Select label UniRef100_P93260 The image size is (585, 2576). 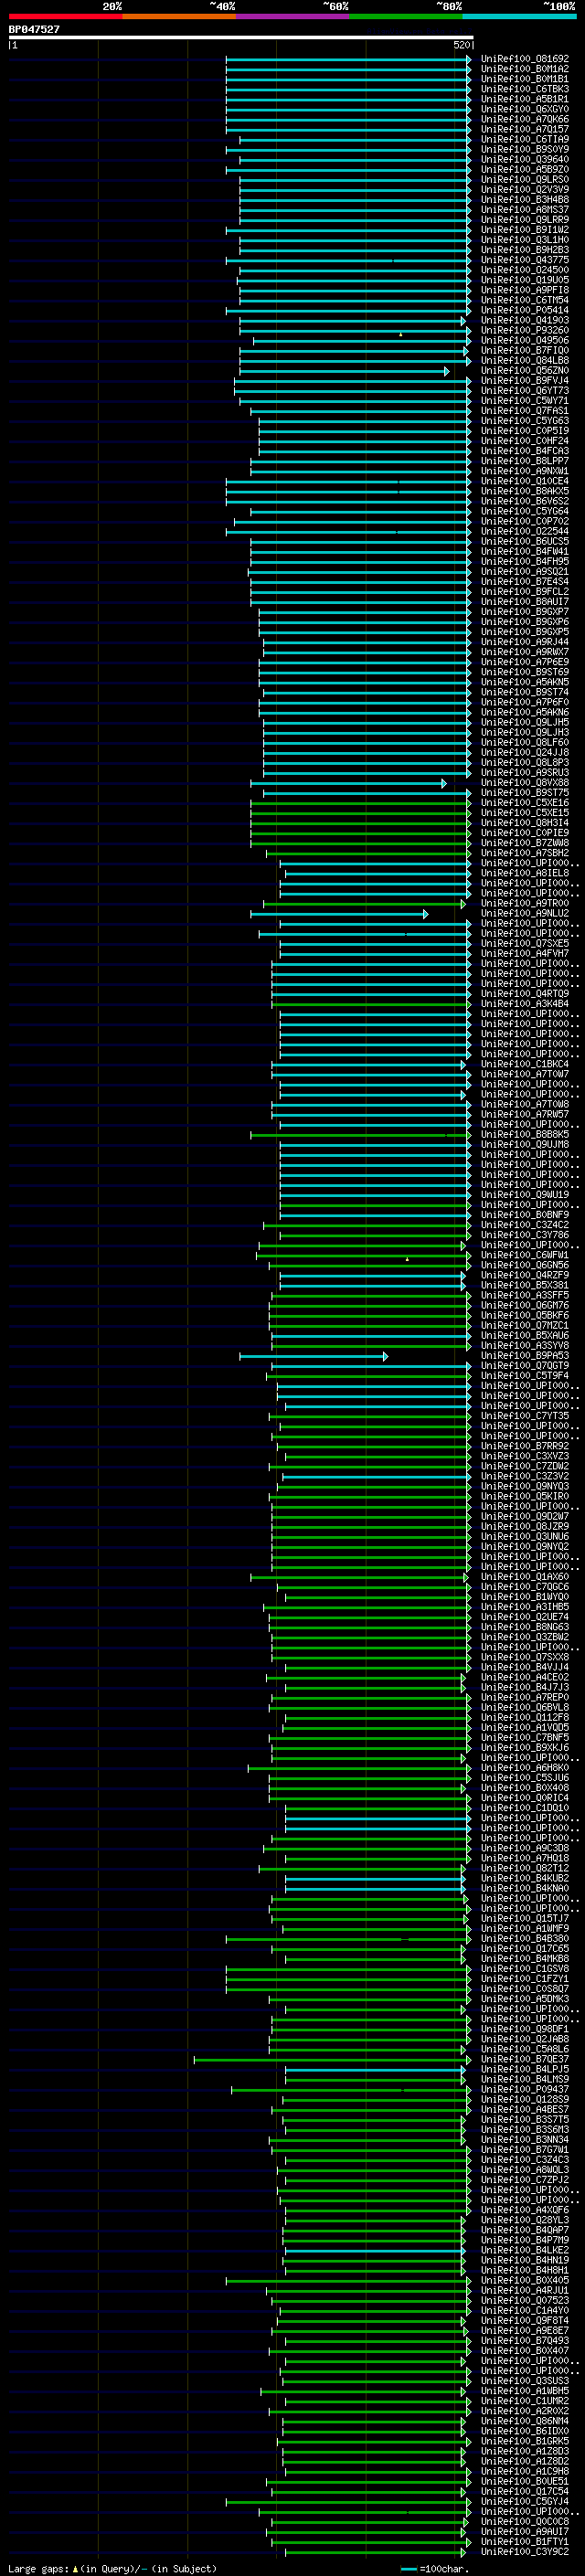click(524, 330)
